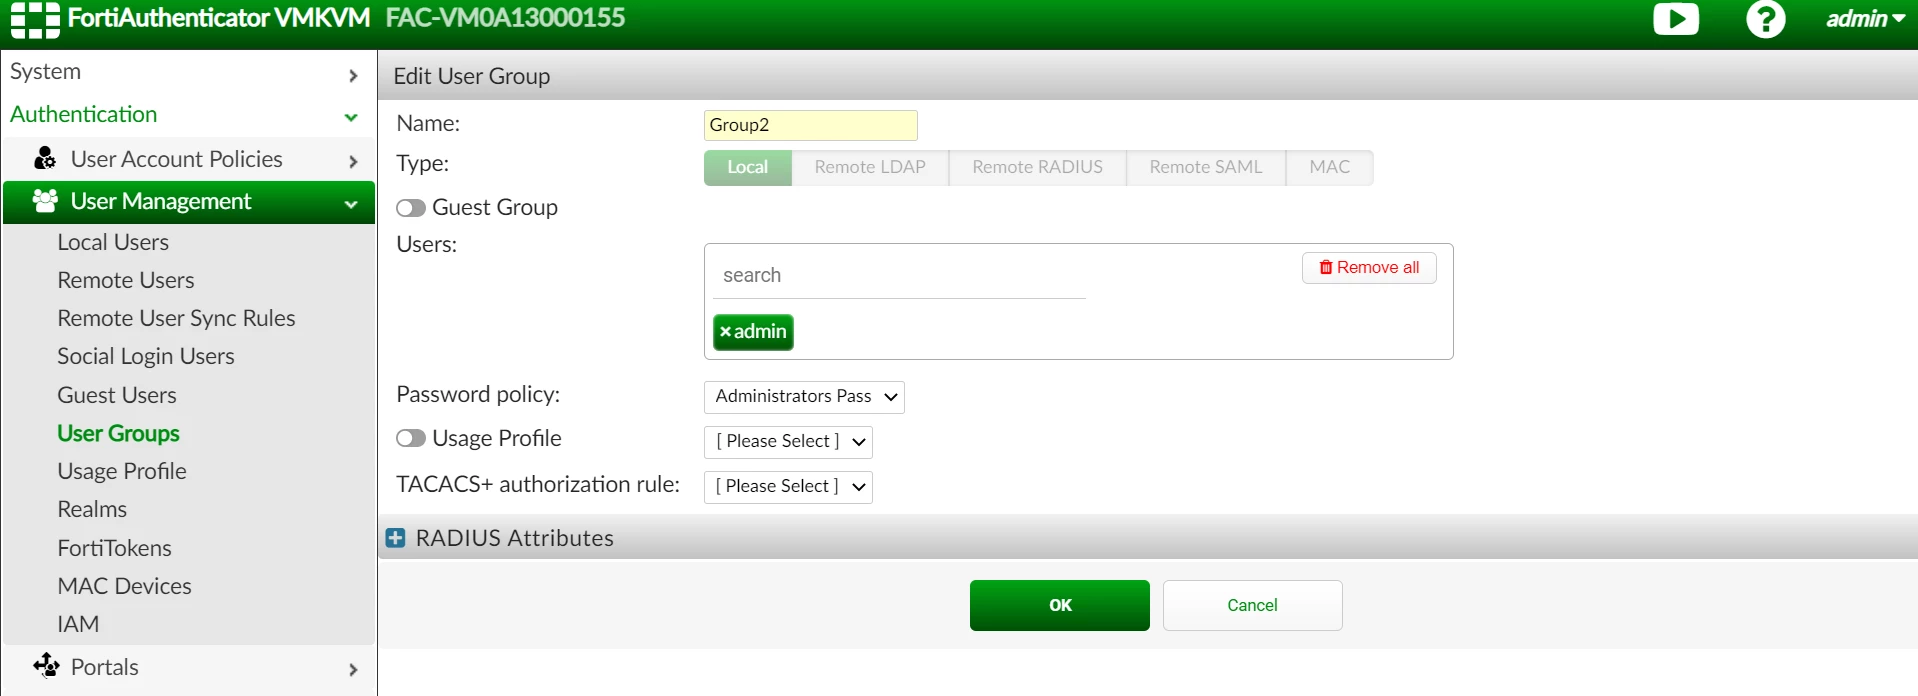The height and width of the screenshot is (696, 1918).
Task: Click the Portals icon in sidebar
Action: 46,665
